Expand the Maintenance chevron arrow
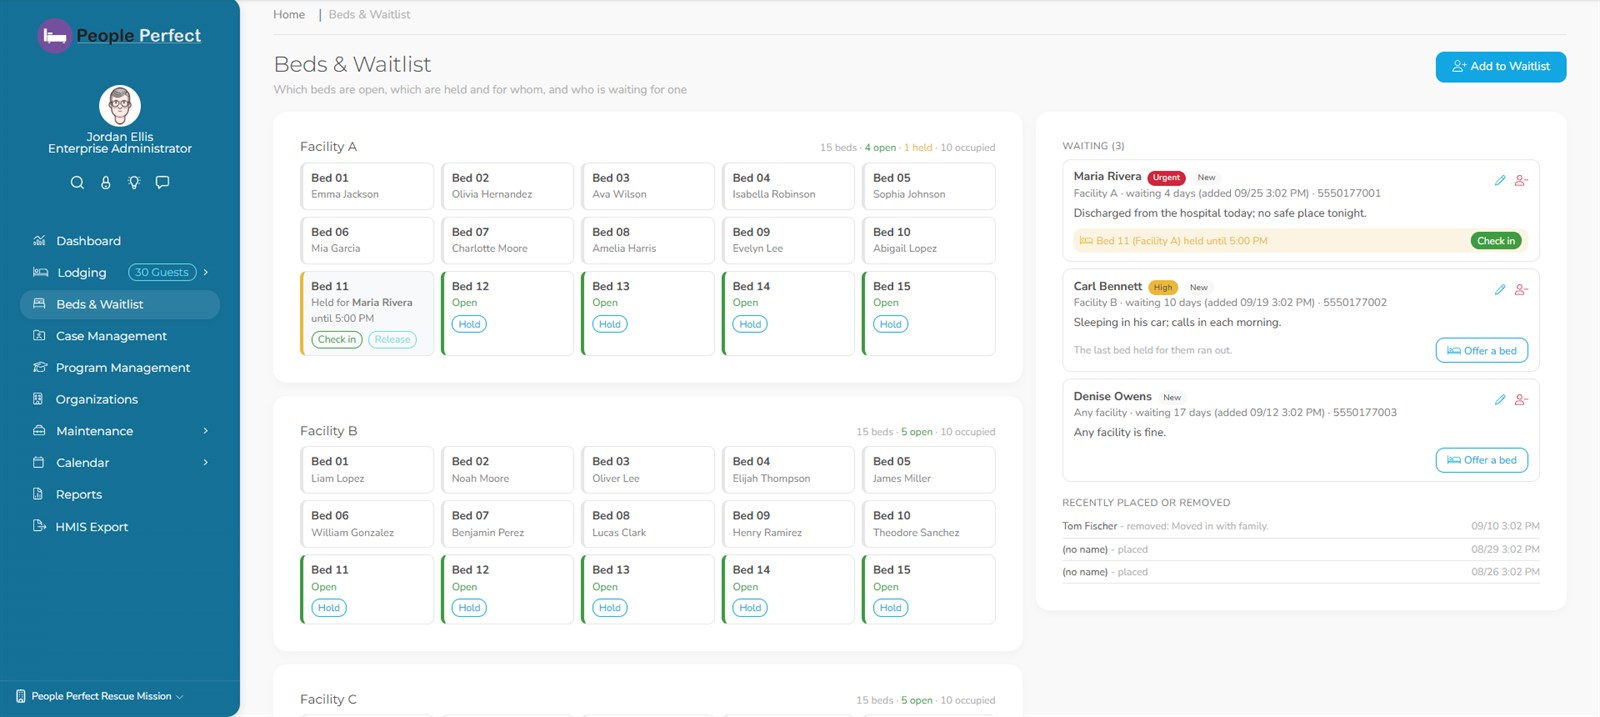This screenshot has width=1600, height=717. pyautogui.click(x=206, y=431)
